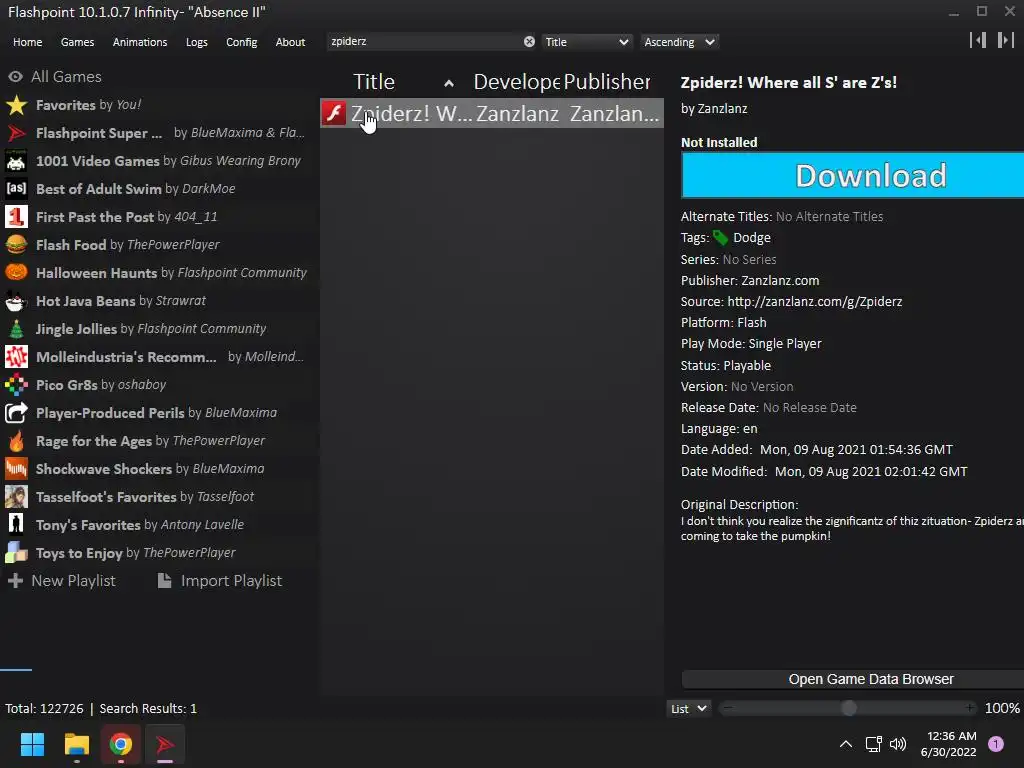Select Hot Java Beans cup icon
The width and height of the screenshot is (1024, 768).
coord(16,301)
